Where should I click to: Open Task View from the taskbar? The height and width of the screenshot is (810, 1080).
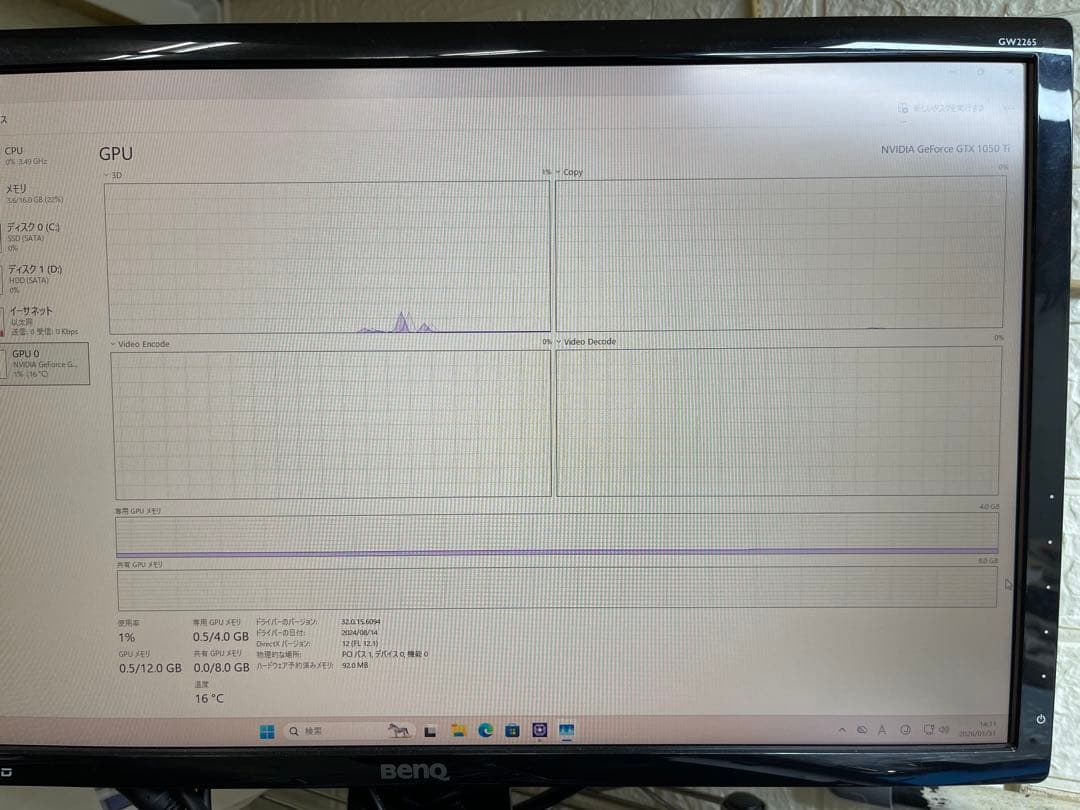(x=429, y=731)
